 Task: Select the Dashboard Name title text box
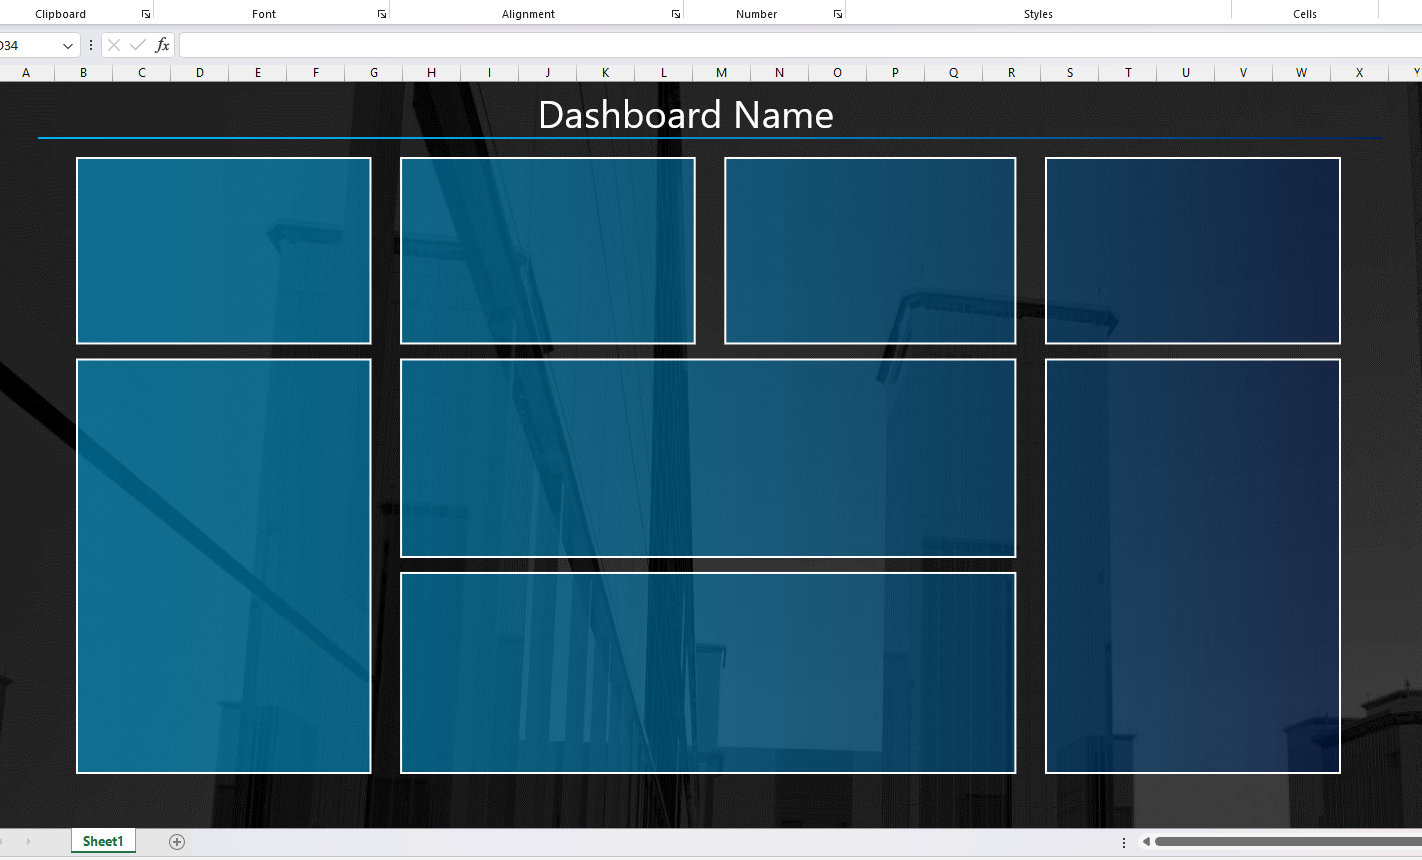point(686,114)
